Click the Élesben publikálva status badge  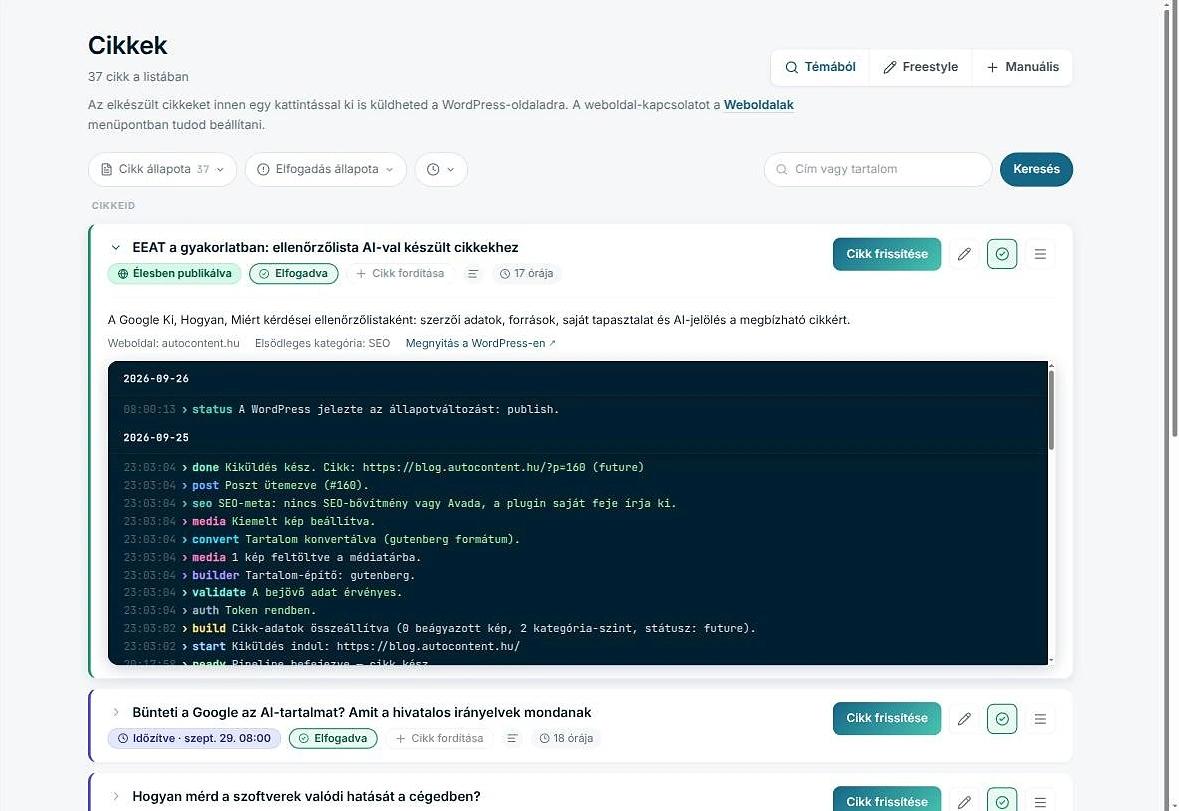coord(174,274)
